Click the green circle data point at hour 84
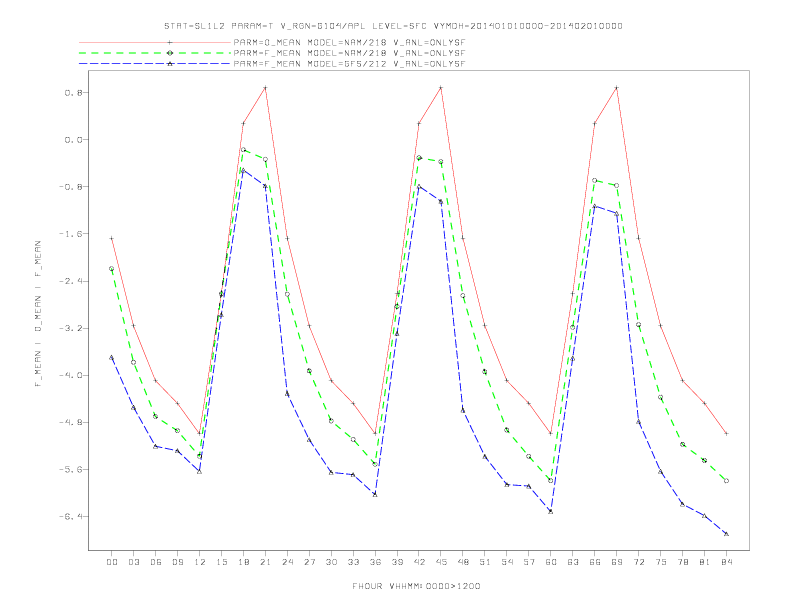The width and height of the screenshot is (792, 612). [x=726, y=481]
